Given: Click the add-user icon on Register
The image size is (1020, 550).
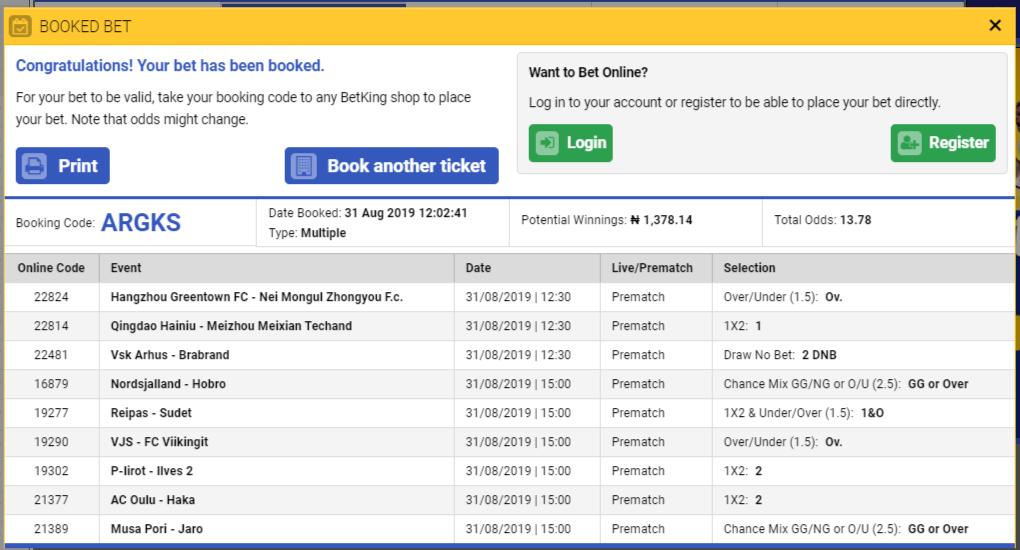Looking at the screenshot, I should pyautogui.click(x=909, y=143).
